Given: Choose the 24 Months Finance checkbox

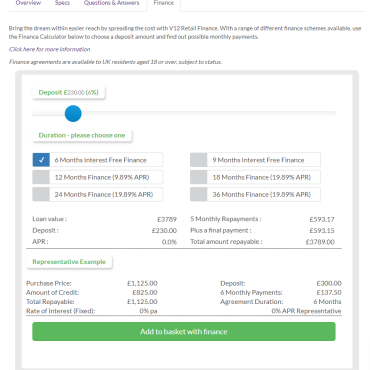Looking at the screenshot, I should pyautogui.click(x=41, y=194).
